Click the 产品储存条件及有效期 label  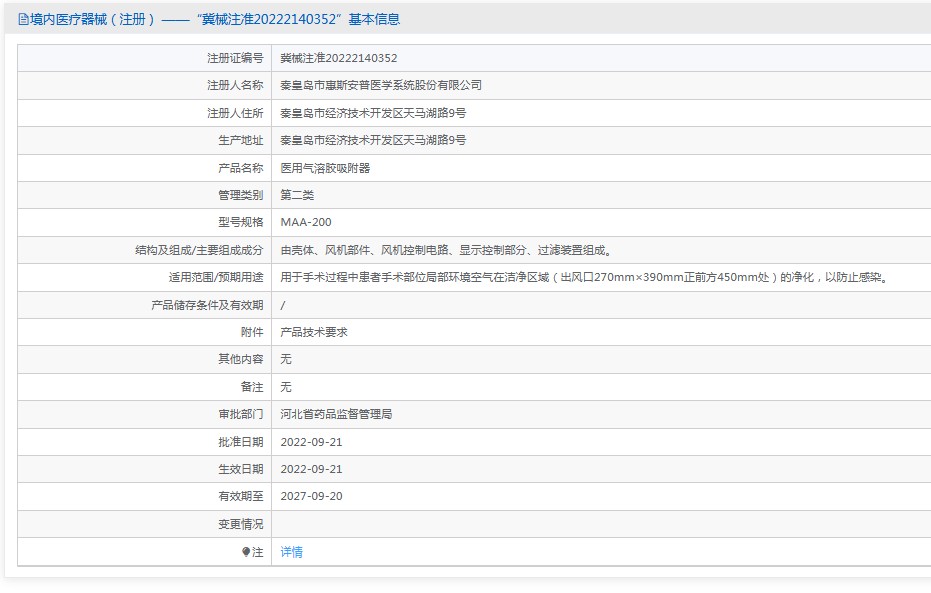[207, 305]
